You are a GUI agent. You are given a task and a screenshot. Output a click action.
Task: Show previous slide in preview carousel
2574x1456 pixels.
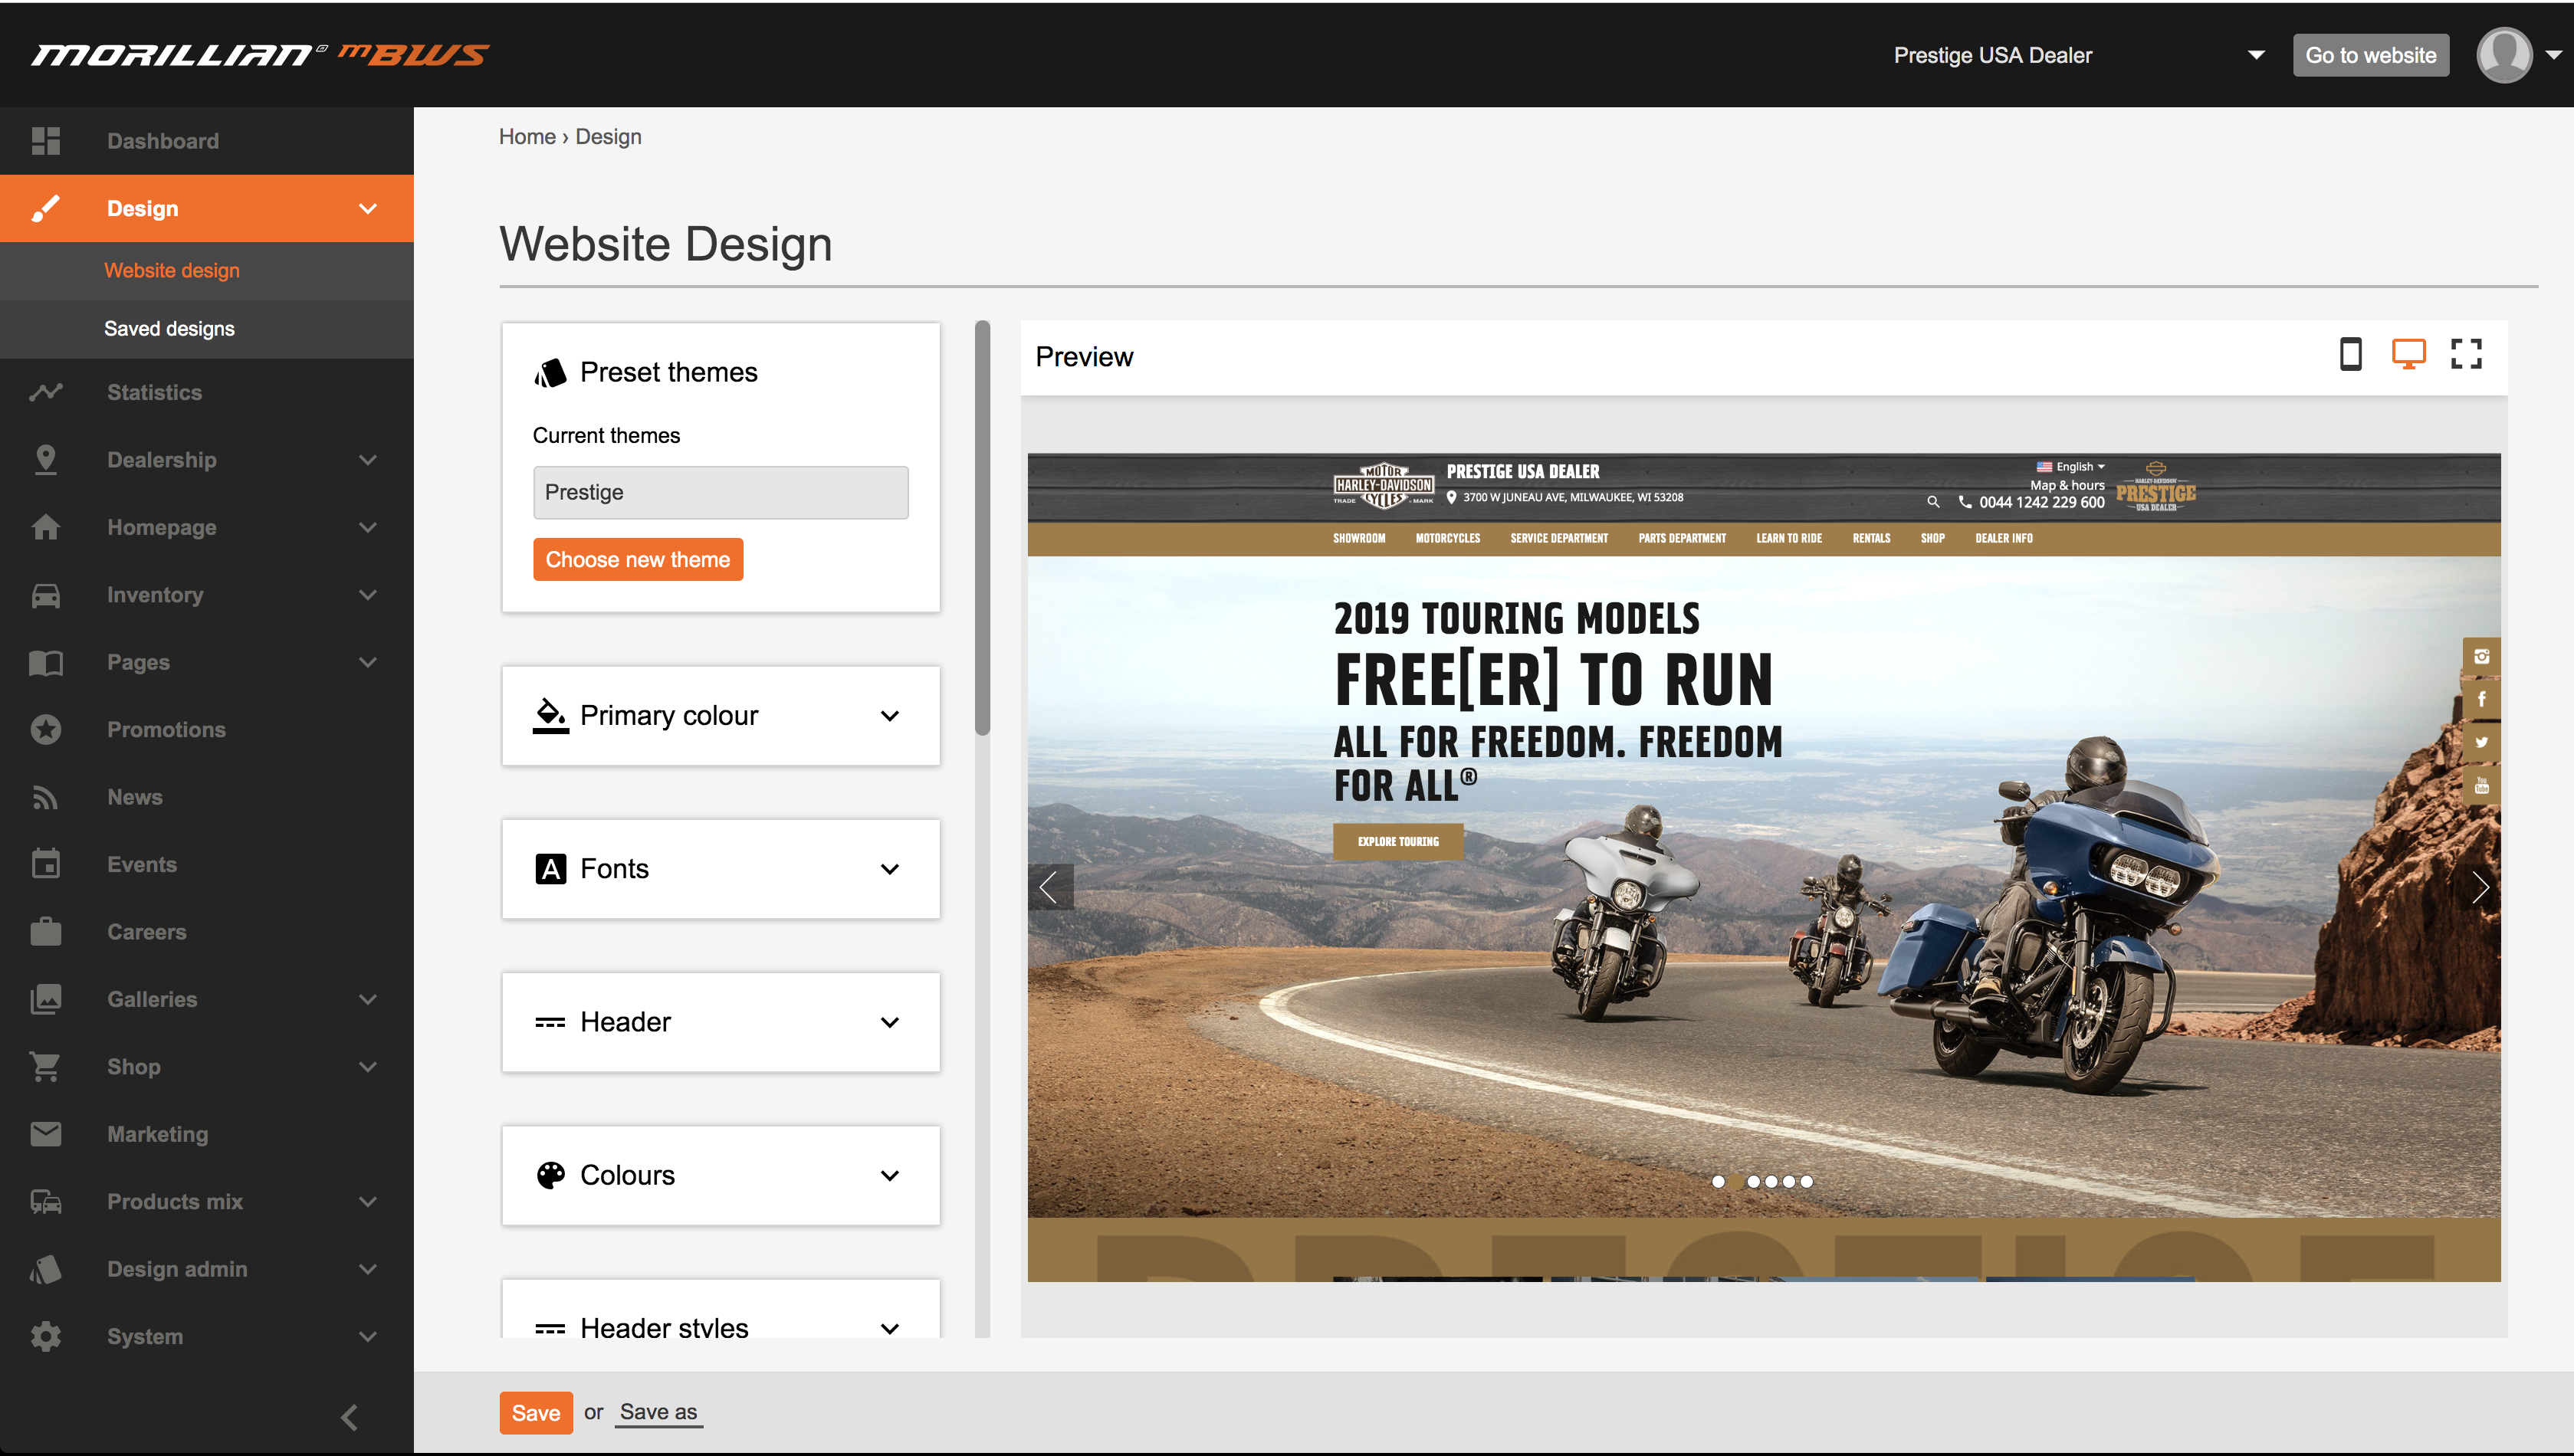(x=1049, y=887)
